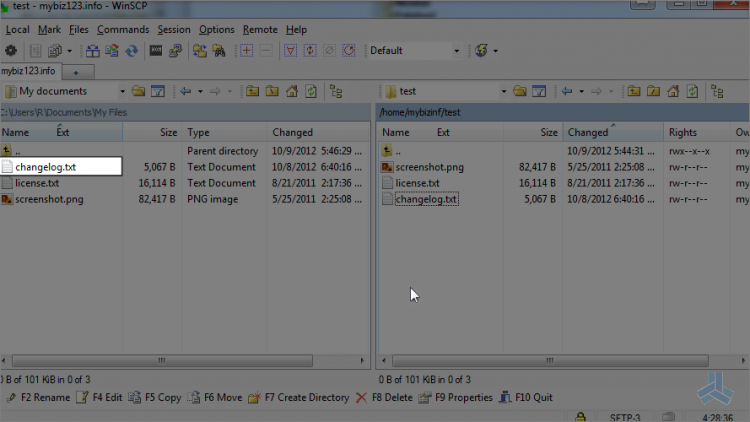Image resolution: width=750 pixels, height=422 pixels.
Task: Sort the remote panel by Rights column
Action: (x=696, y=132)
